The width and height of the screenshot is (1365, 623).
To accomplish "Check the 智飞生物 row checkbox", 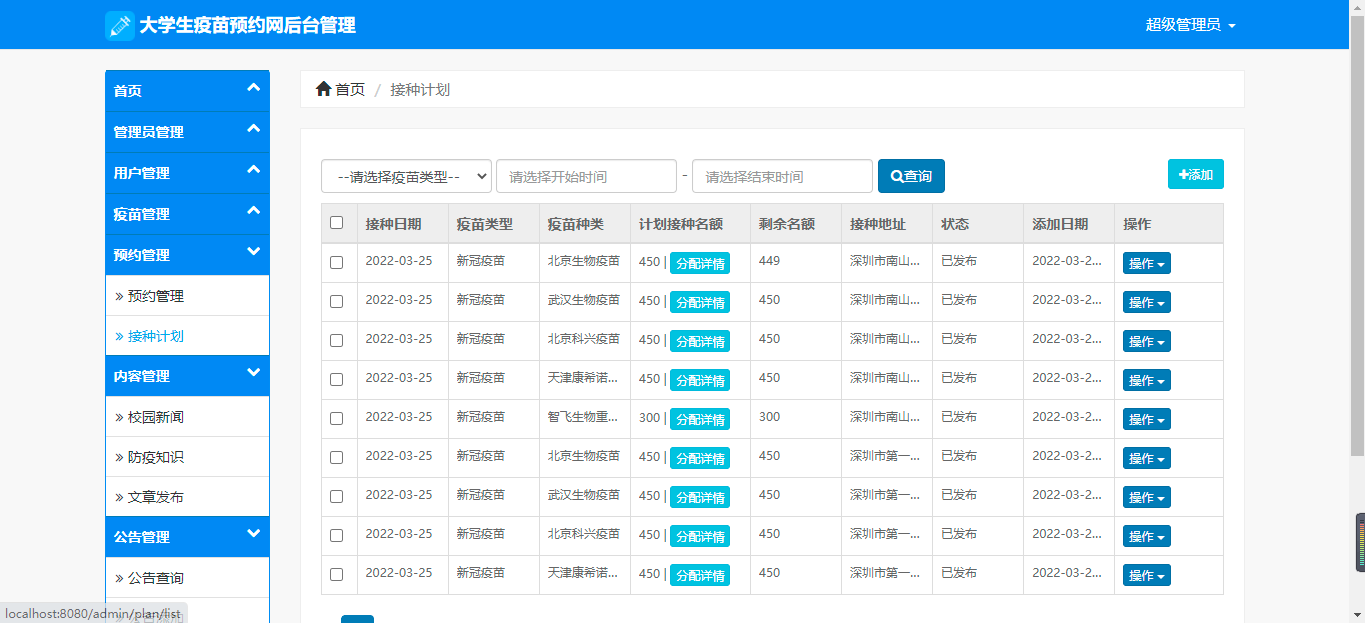I will point(336,418).
